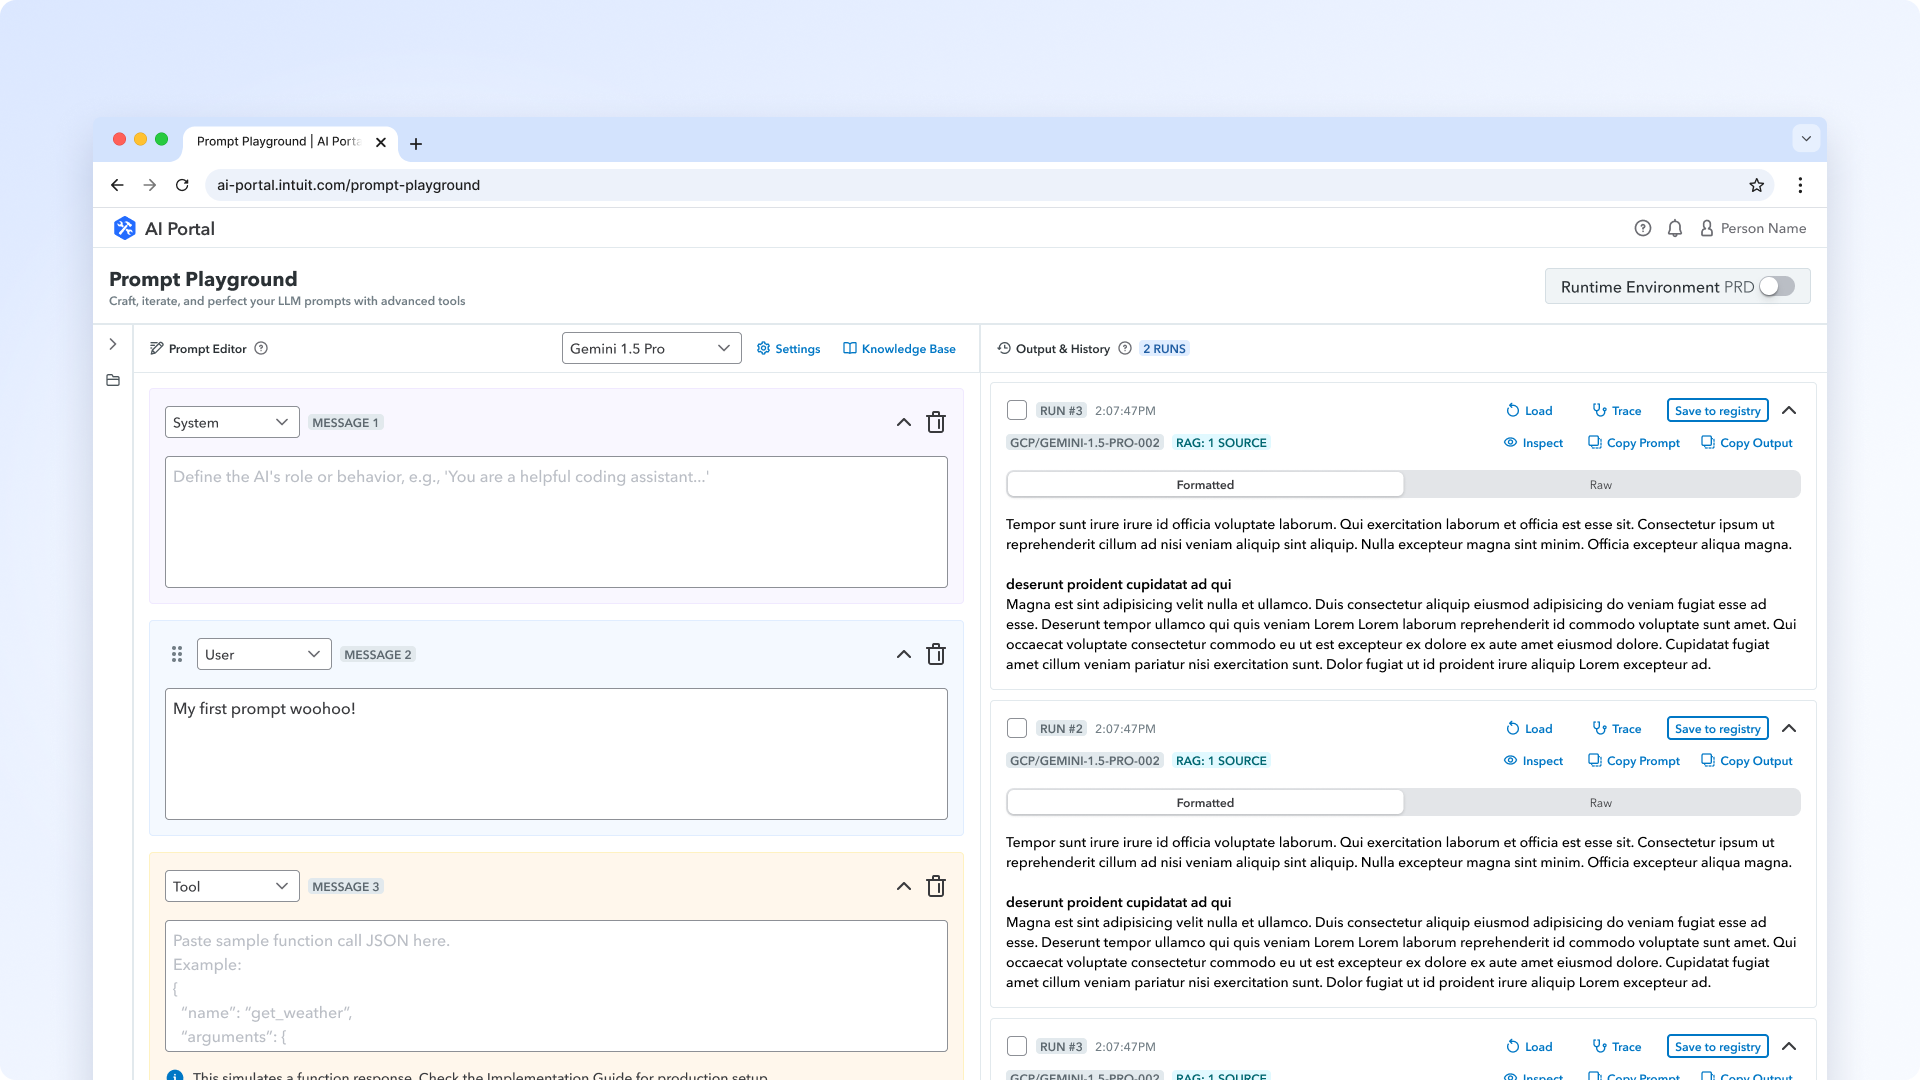
Task: Collapse first RUN #3 card
Action: (1789, 410)
